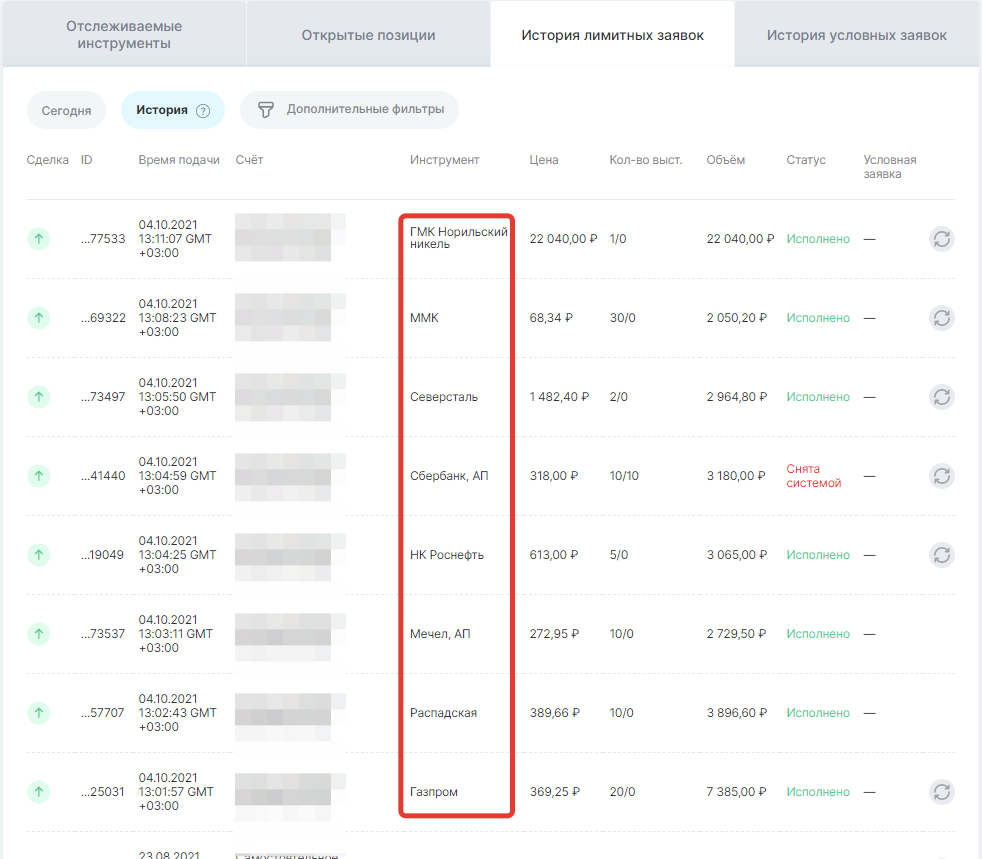
Task: Click repeat-order icon in the Северсталь row
Action: click(941, 397)
